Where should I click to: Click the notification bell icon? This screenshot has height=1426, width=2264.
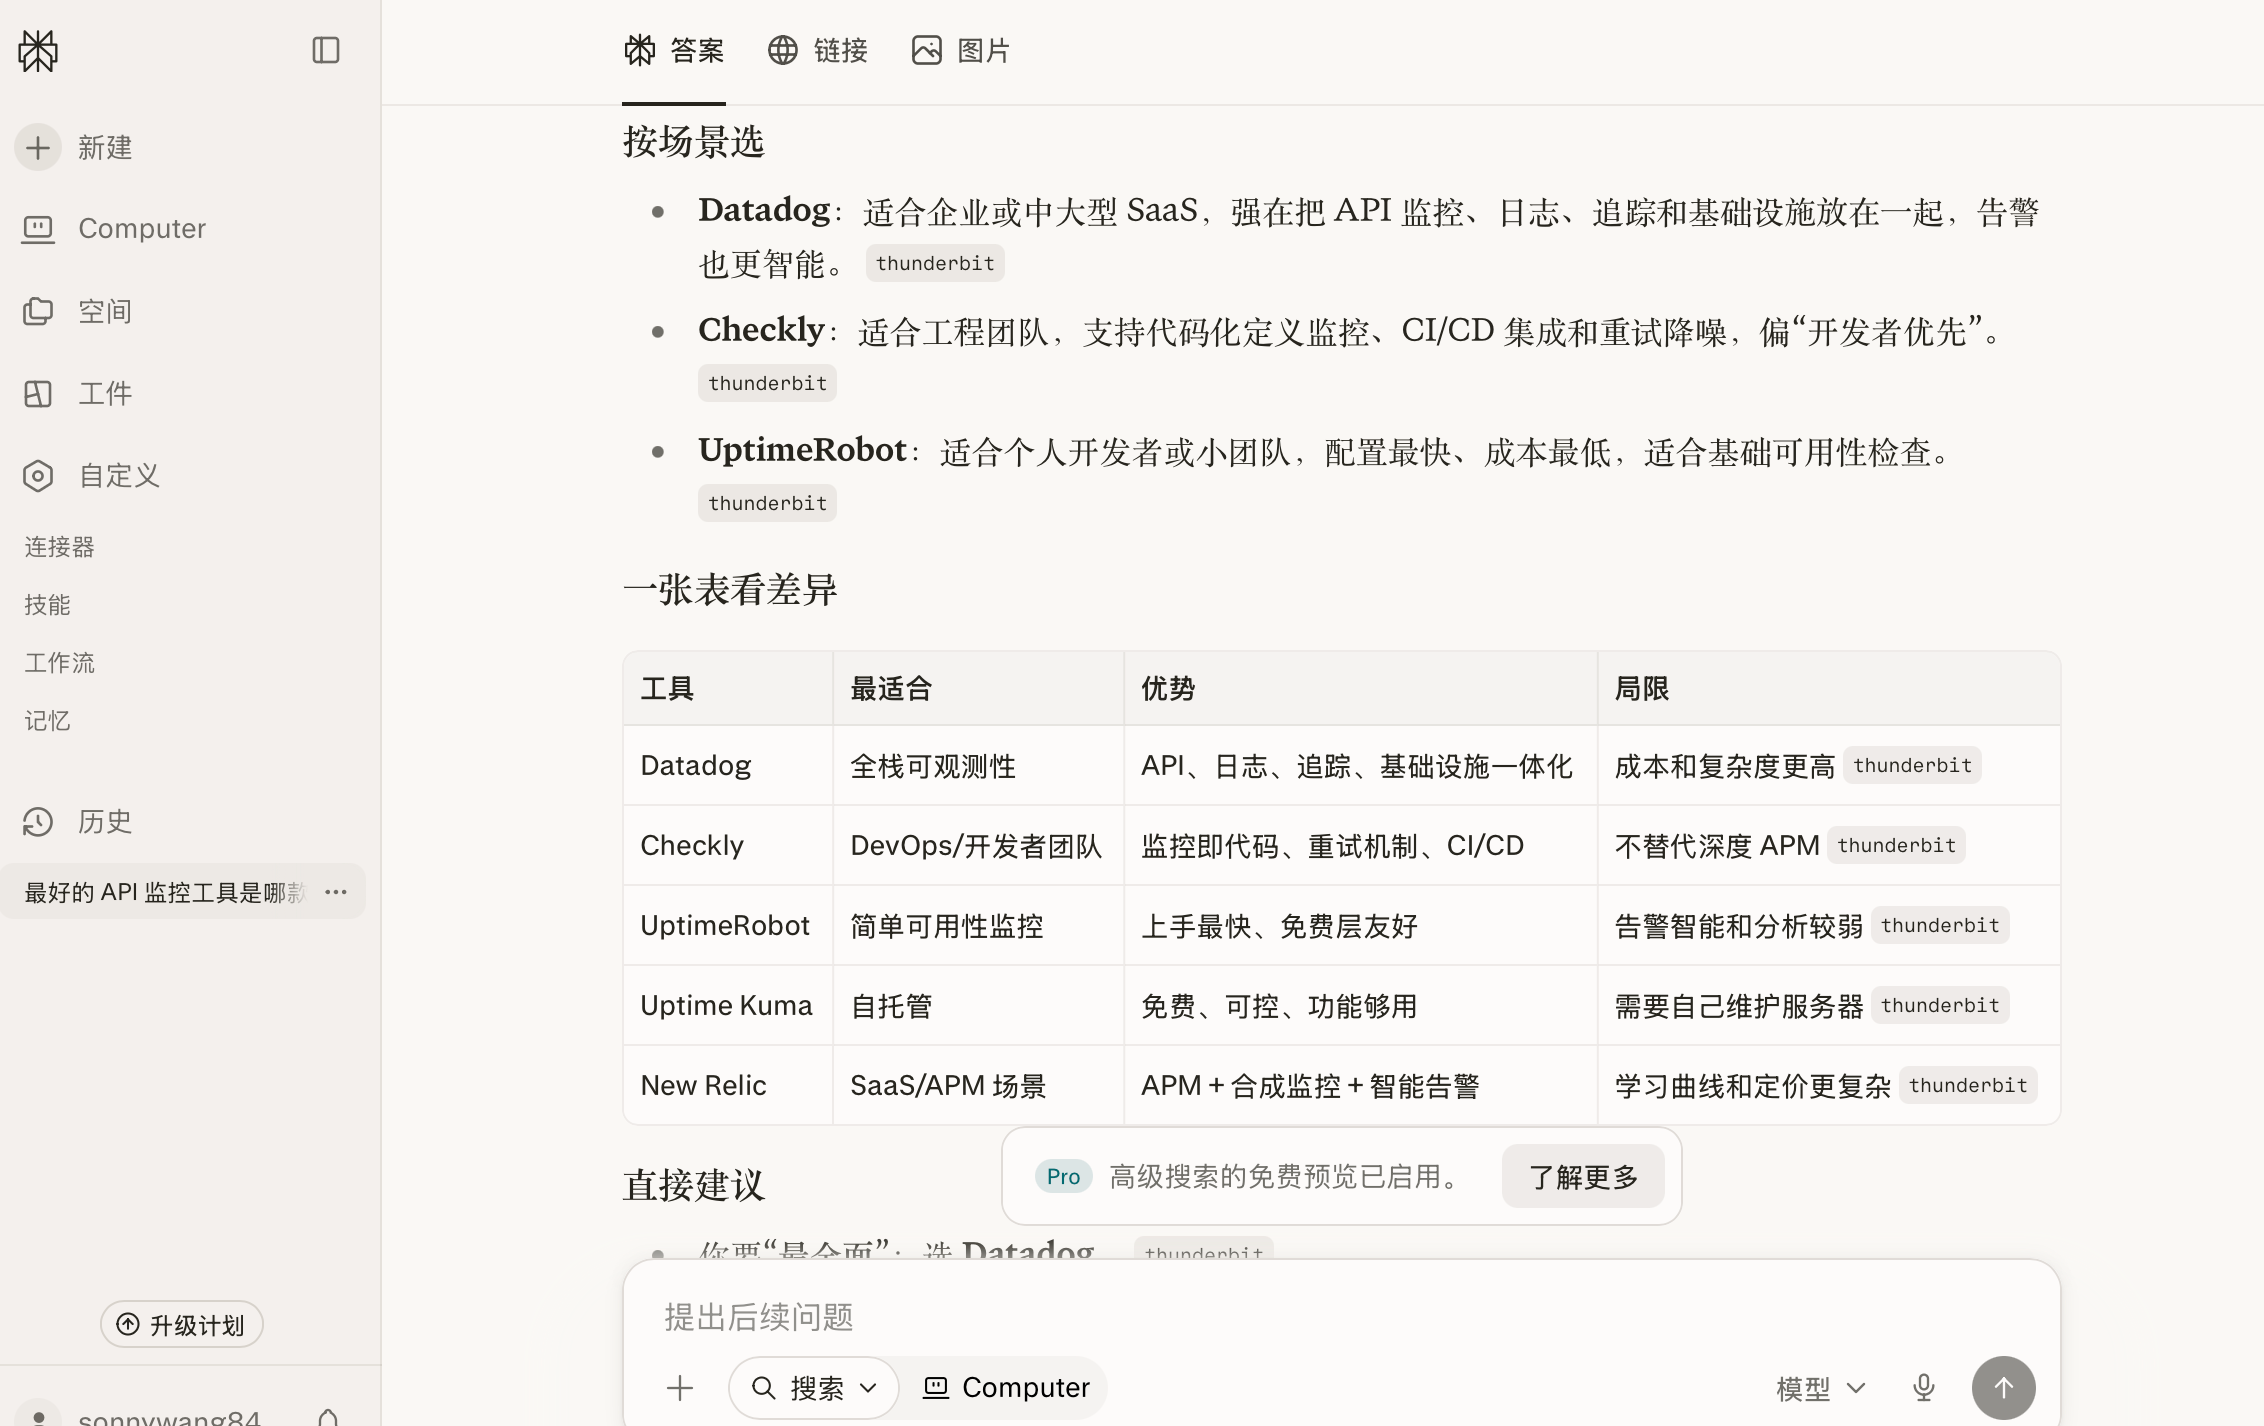point(328,1416)
